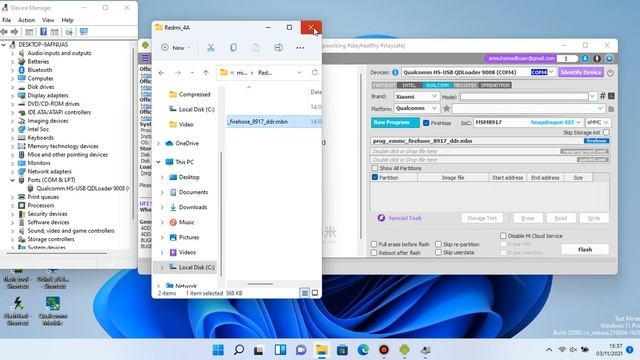Toggle the FireHose checkbox

[x=426, y=123]
